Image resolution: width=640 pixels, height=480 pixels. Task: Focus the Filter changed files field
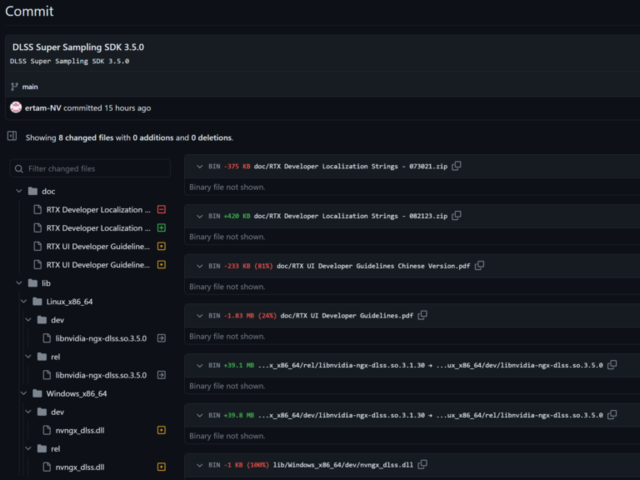tap(90, 169)
